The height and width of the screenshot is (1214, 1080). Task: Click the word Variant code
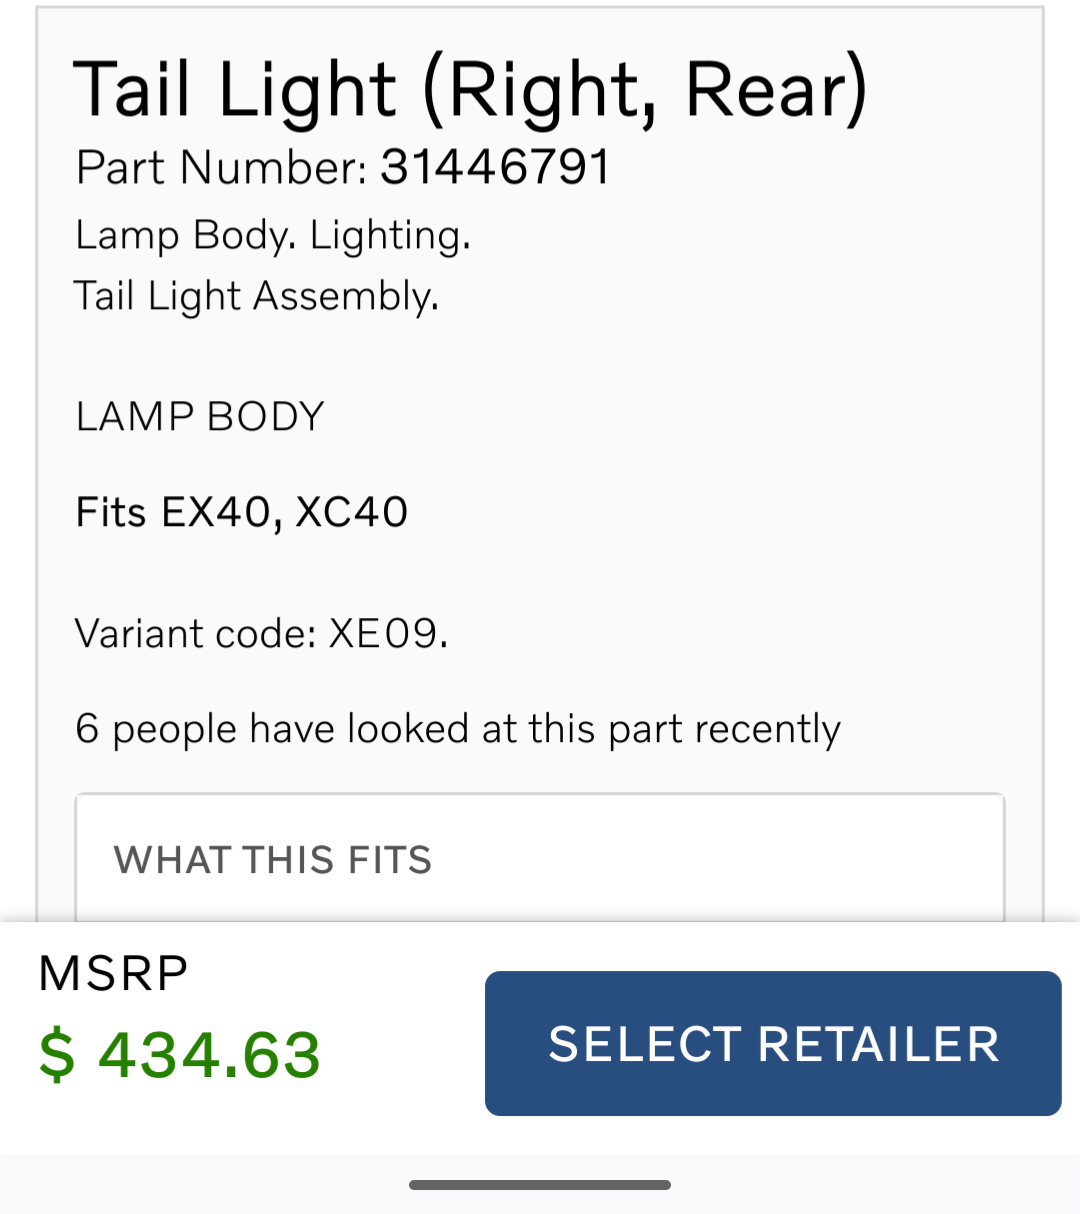coord(194,633)
